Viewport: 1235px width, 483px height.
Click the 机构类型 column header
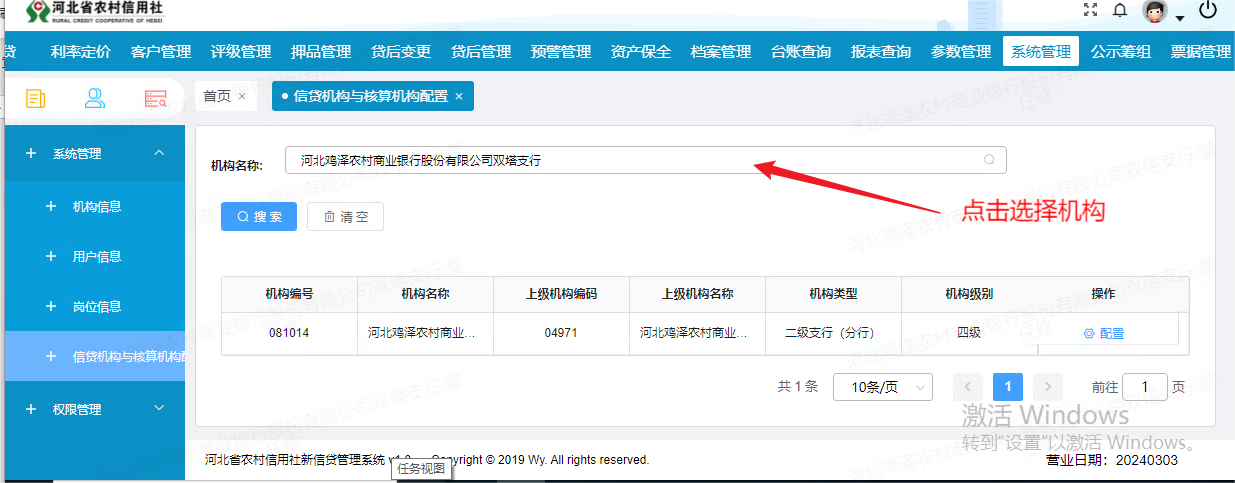point(833,294)
